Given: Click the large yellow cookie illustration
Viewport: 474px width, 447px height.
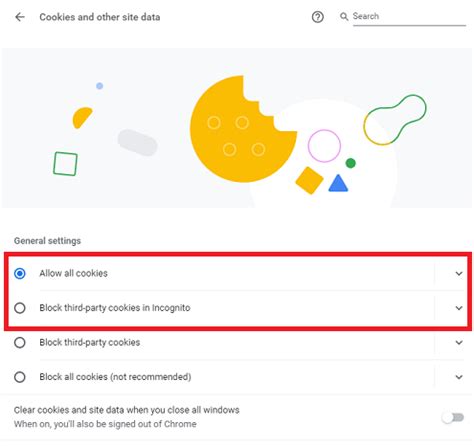Looking at the screenshot, I should (x=243, y=129).
